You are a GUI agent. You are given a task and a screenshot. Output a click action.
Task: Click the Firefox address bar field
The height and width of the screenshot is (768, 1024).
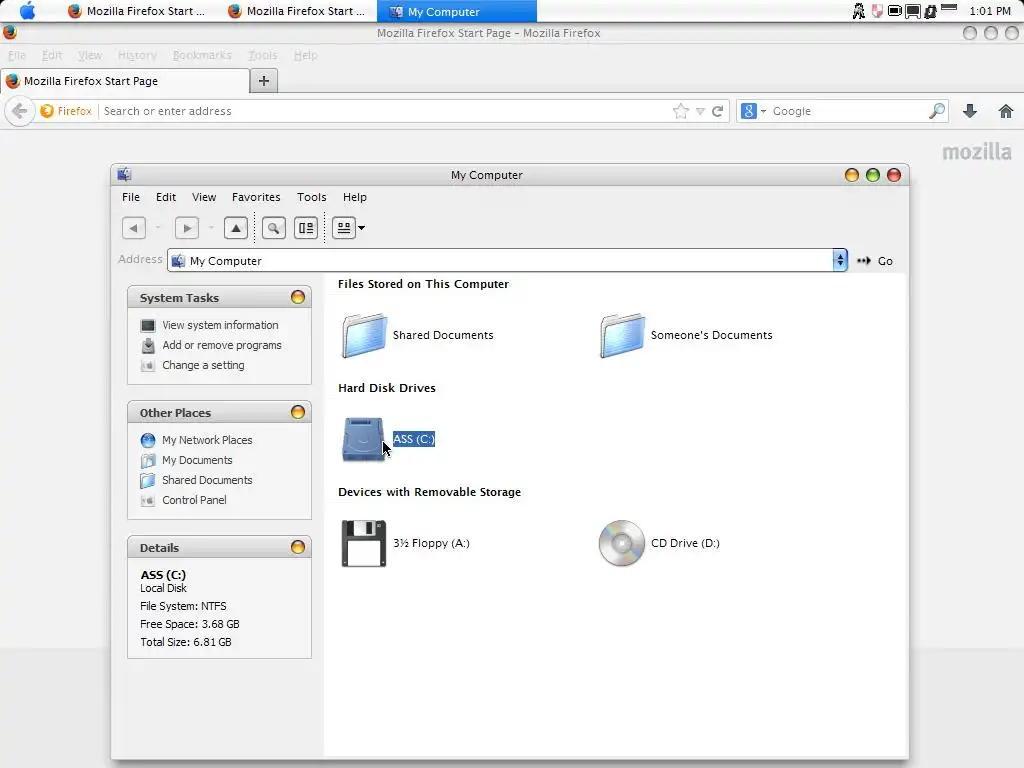(385, 111)
